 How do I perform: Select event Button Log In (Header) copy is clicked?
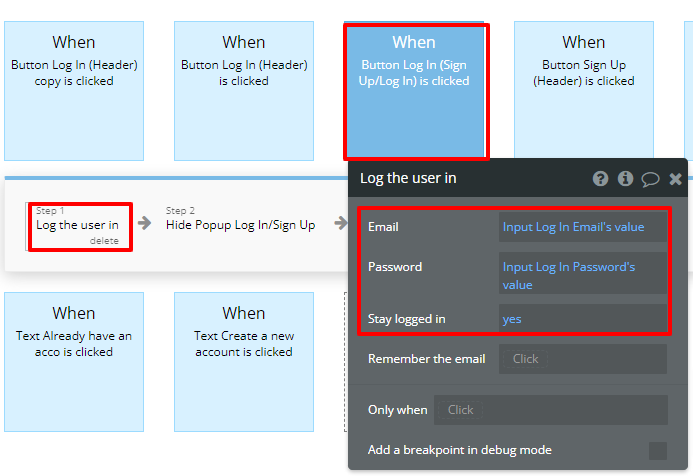[74, 91]
